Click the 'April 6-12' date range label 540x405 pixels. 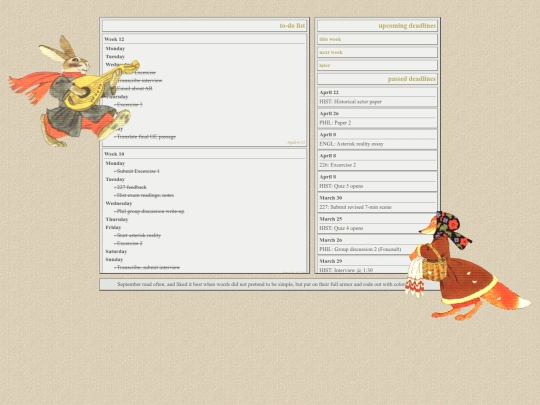(296, 142)
